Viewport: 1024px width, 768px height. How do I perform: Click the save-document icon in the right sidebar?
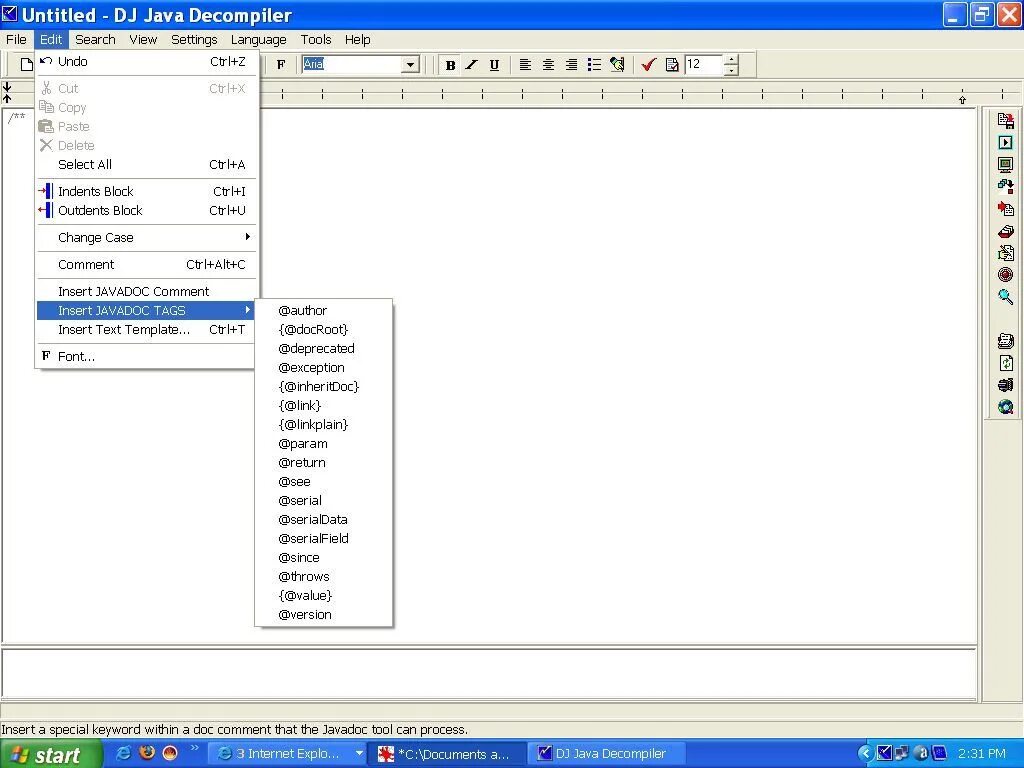(x=1006, y=120)
